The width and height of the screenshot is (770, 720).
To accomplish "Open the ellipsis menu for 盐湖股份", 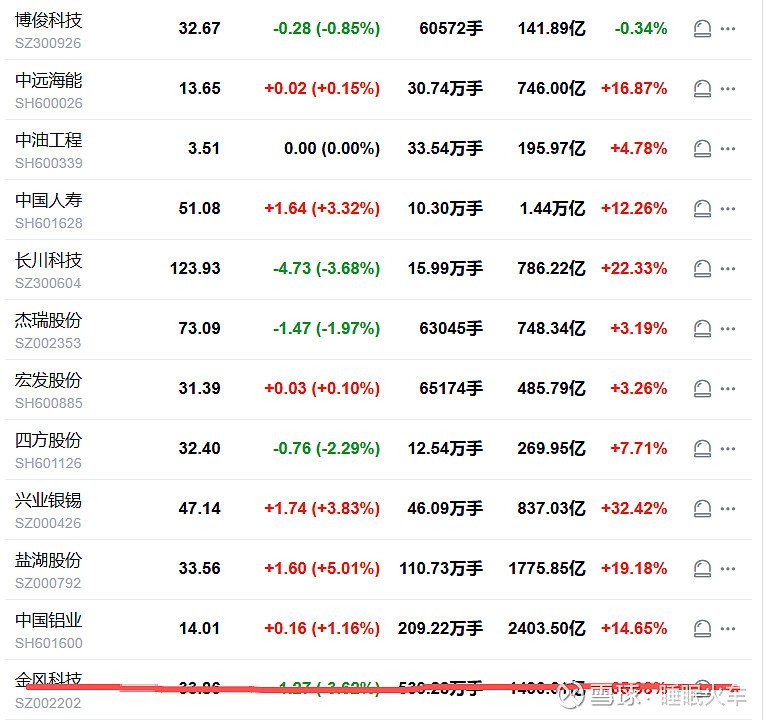I will 728,569.
